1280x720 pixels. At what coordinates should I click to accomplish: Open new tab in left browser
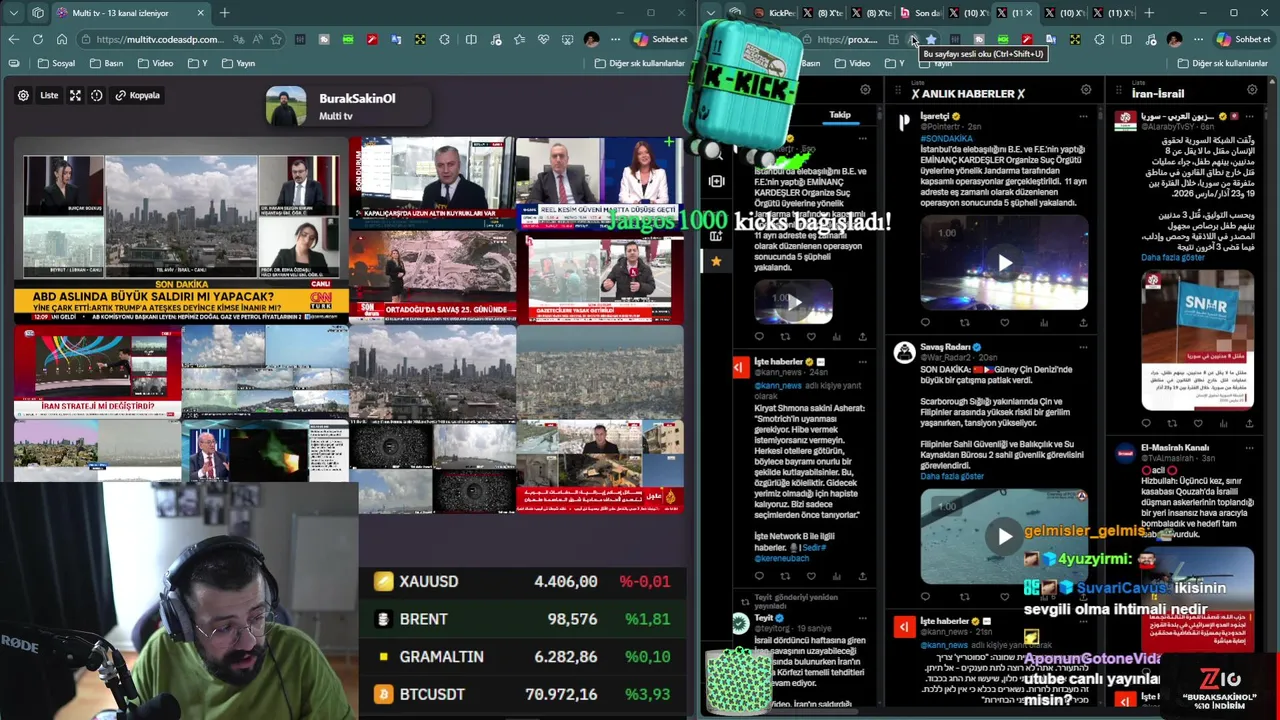coord(224,13)
